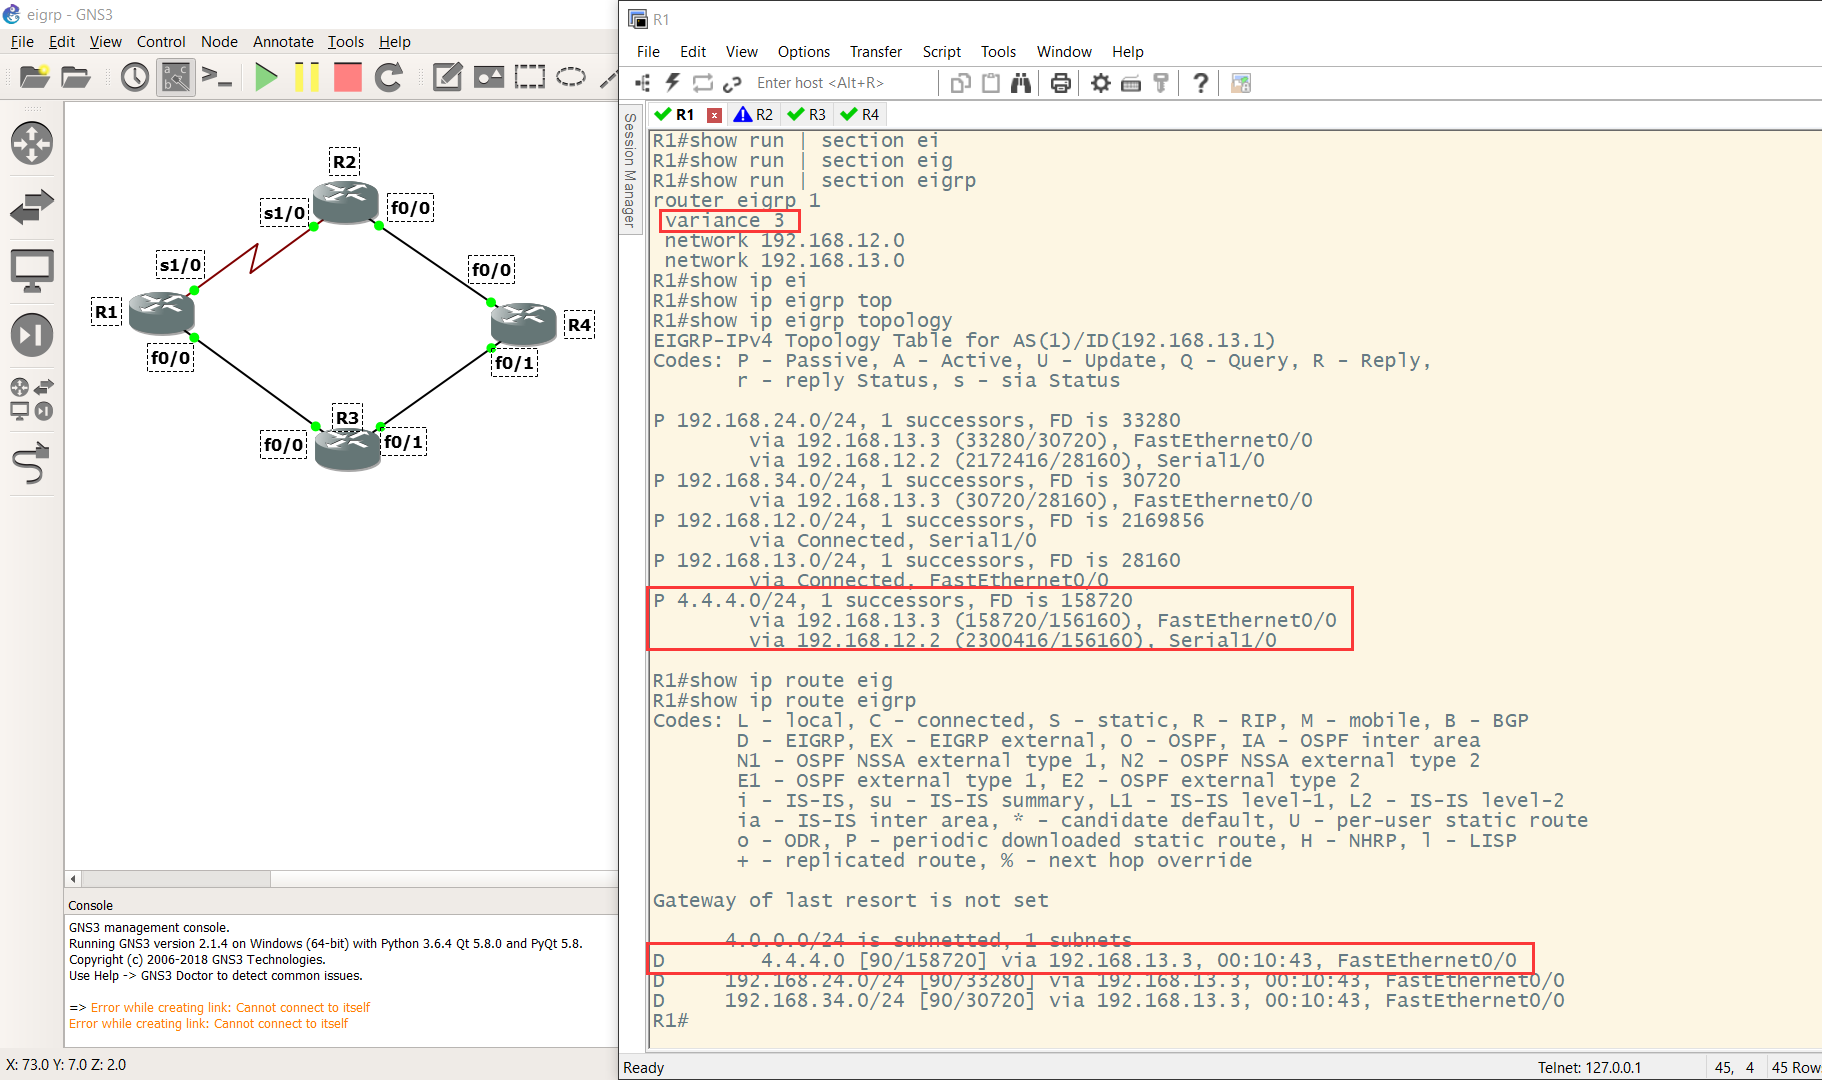Open console to all devices icon
Image resolution: width=1822 pixels, height=1080 pixels.
tap(217, 77)
